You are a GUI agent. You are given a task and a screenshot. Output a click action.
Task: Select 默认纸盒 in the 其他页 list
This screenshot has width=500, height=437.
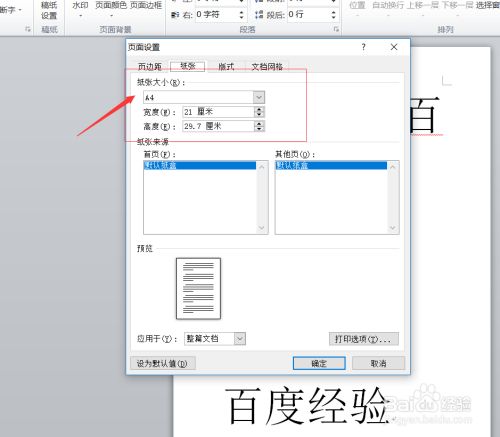click(331, 165)
